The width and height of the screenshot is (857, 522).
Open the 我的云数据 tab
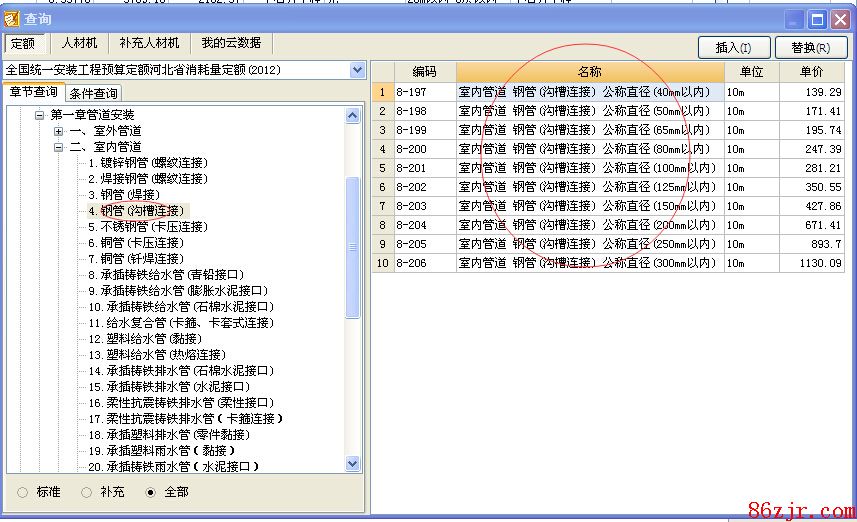[x=231, y=44]
